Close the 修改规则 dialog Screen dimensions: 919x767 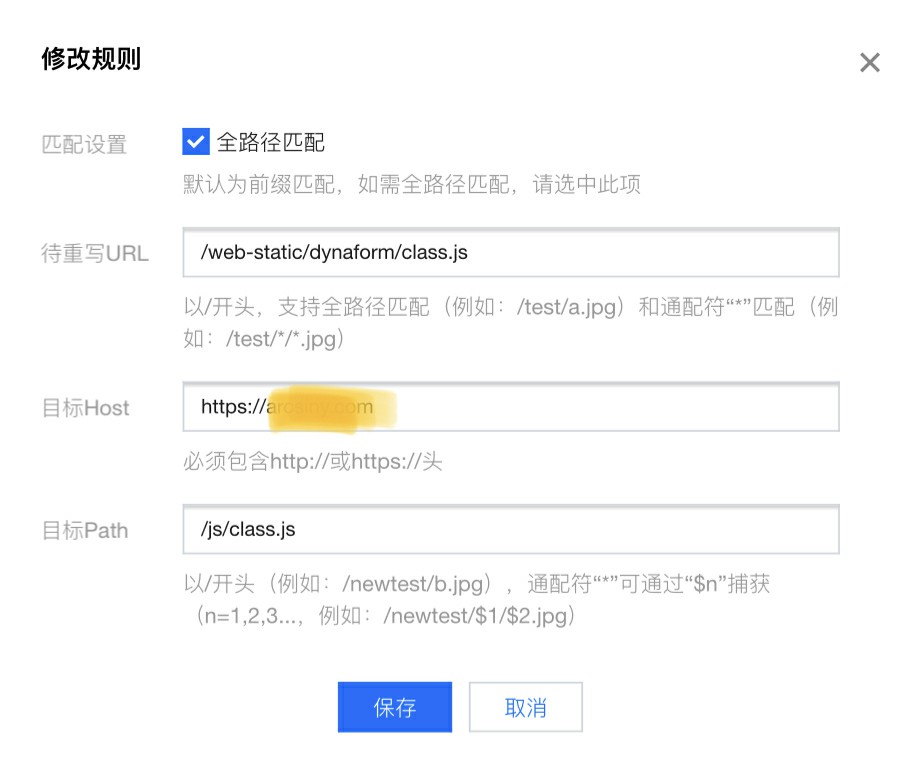pyautogui.click(x=869, y=63)
